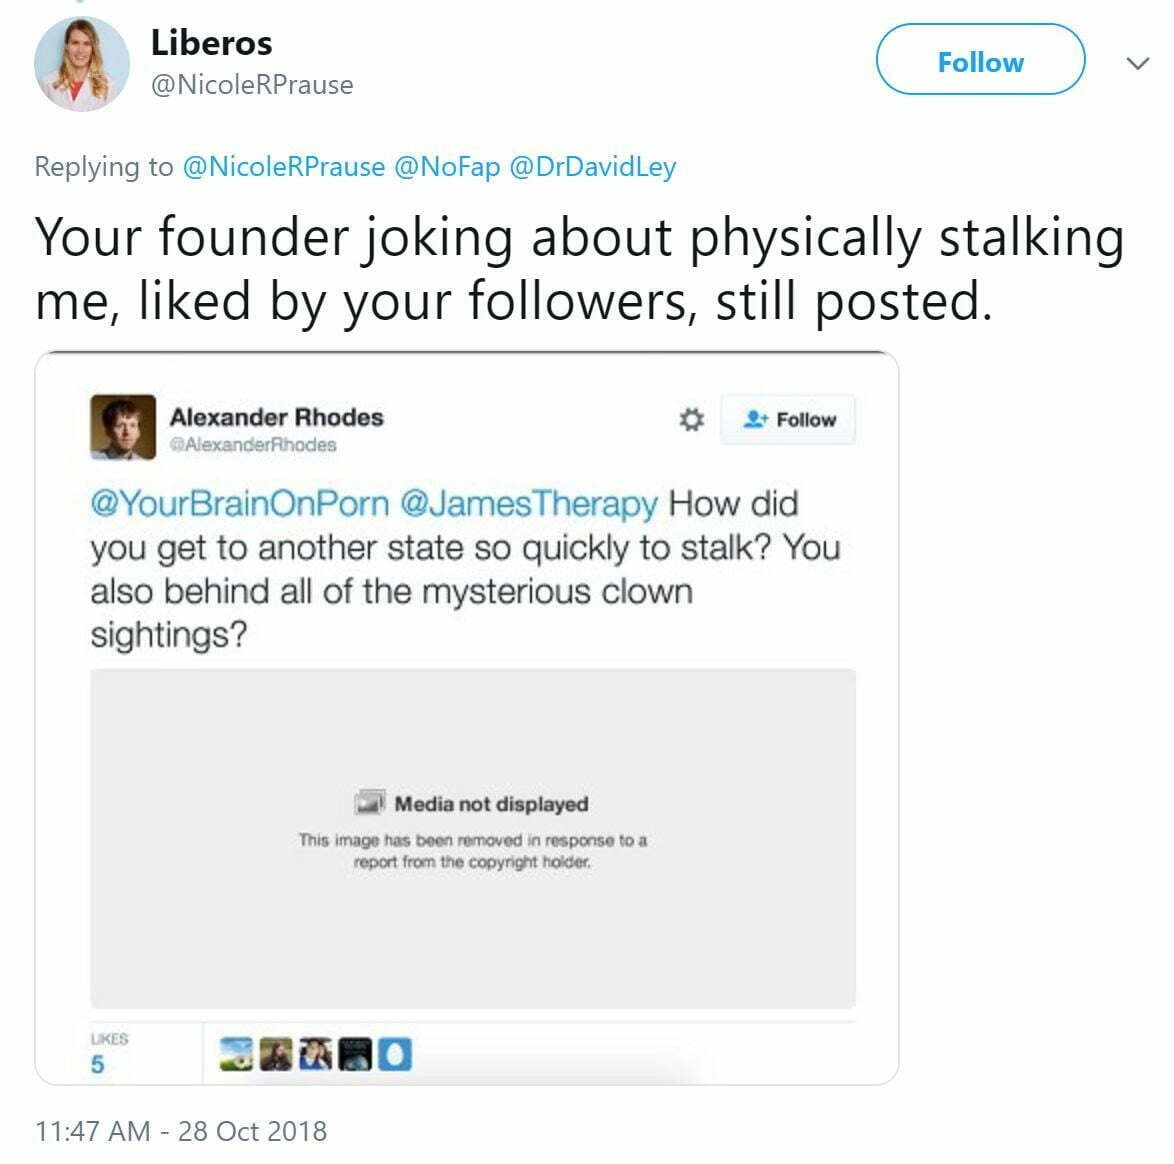The width and height of the screenshot is (1174, 1164).
Task: Click the Liberos profile avatar
Action: pos(82,64)
